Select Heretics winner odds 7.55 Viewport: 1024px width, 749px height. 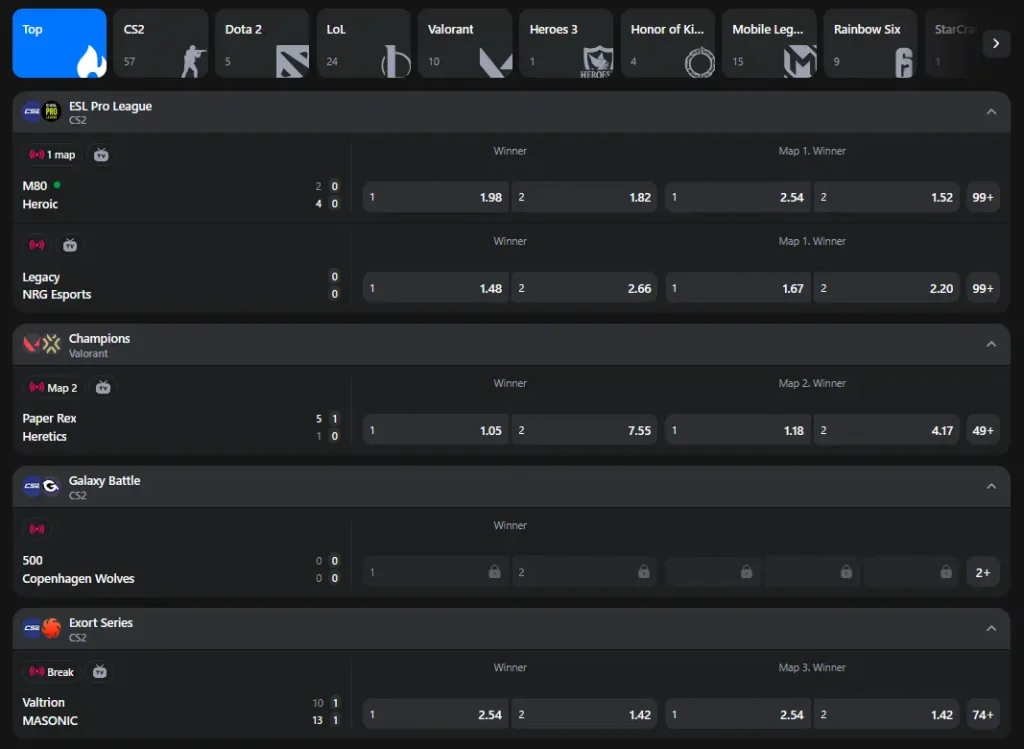(x=584, y=431)
